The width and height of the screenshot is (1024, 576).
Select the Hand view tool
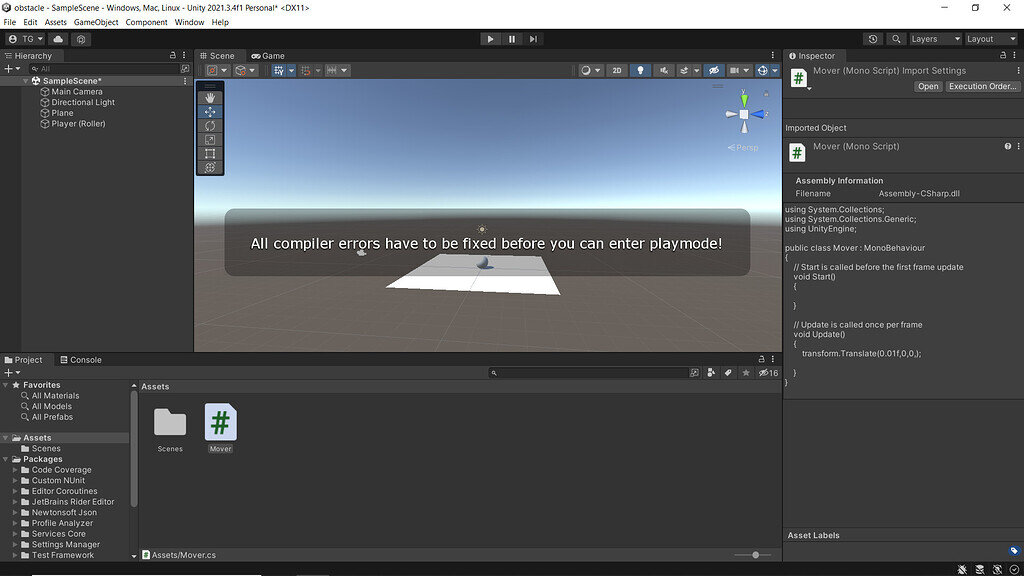click(210, 98)
